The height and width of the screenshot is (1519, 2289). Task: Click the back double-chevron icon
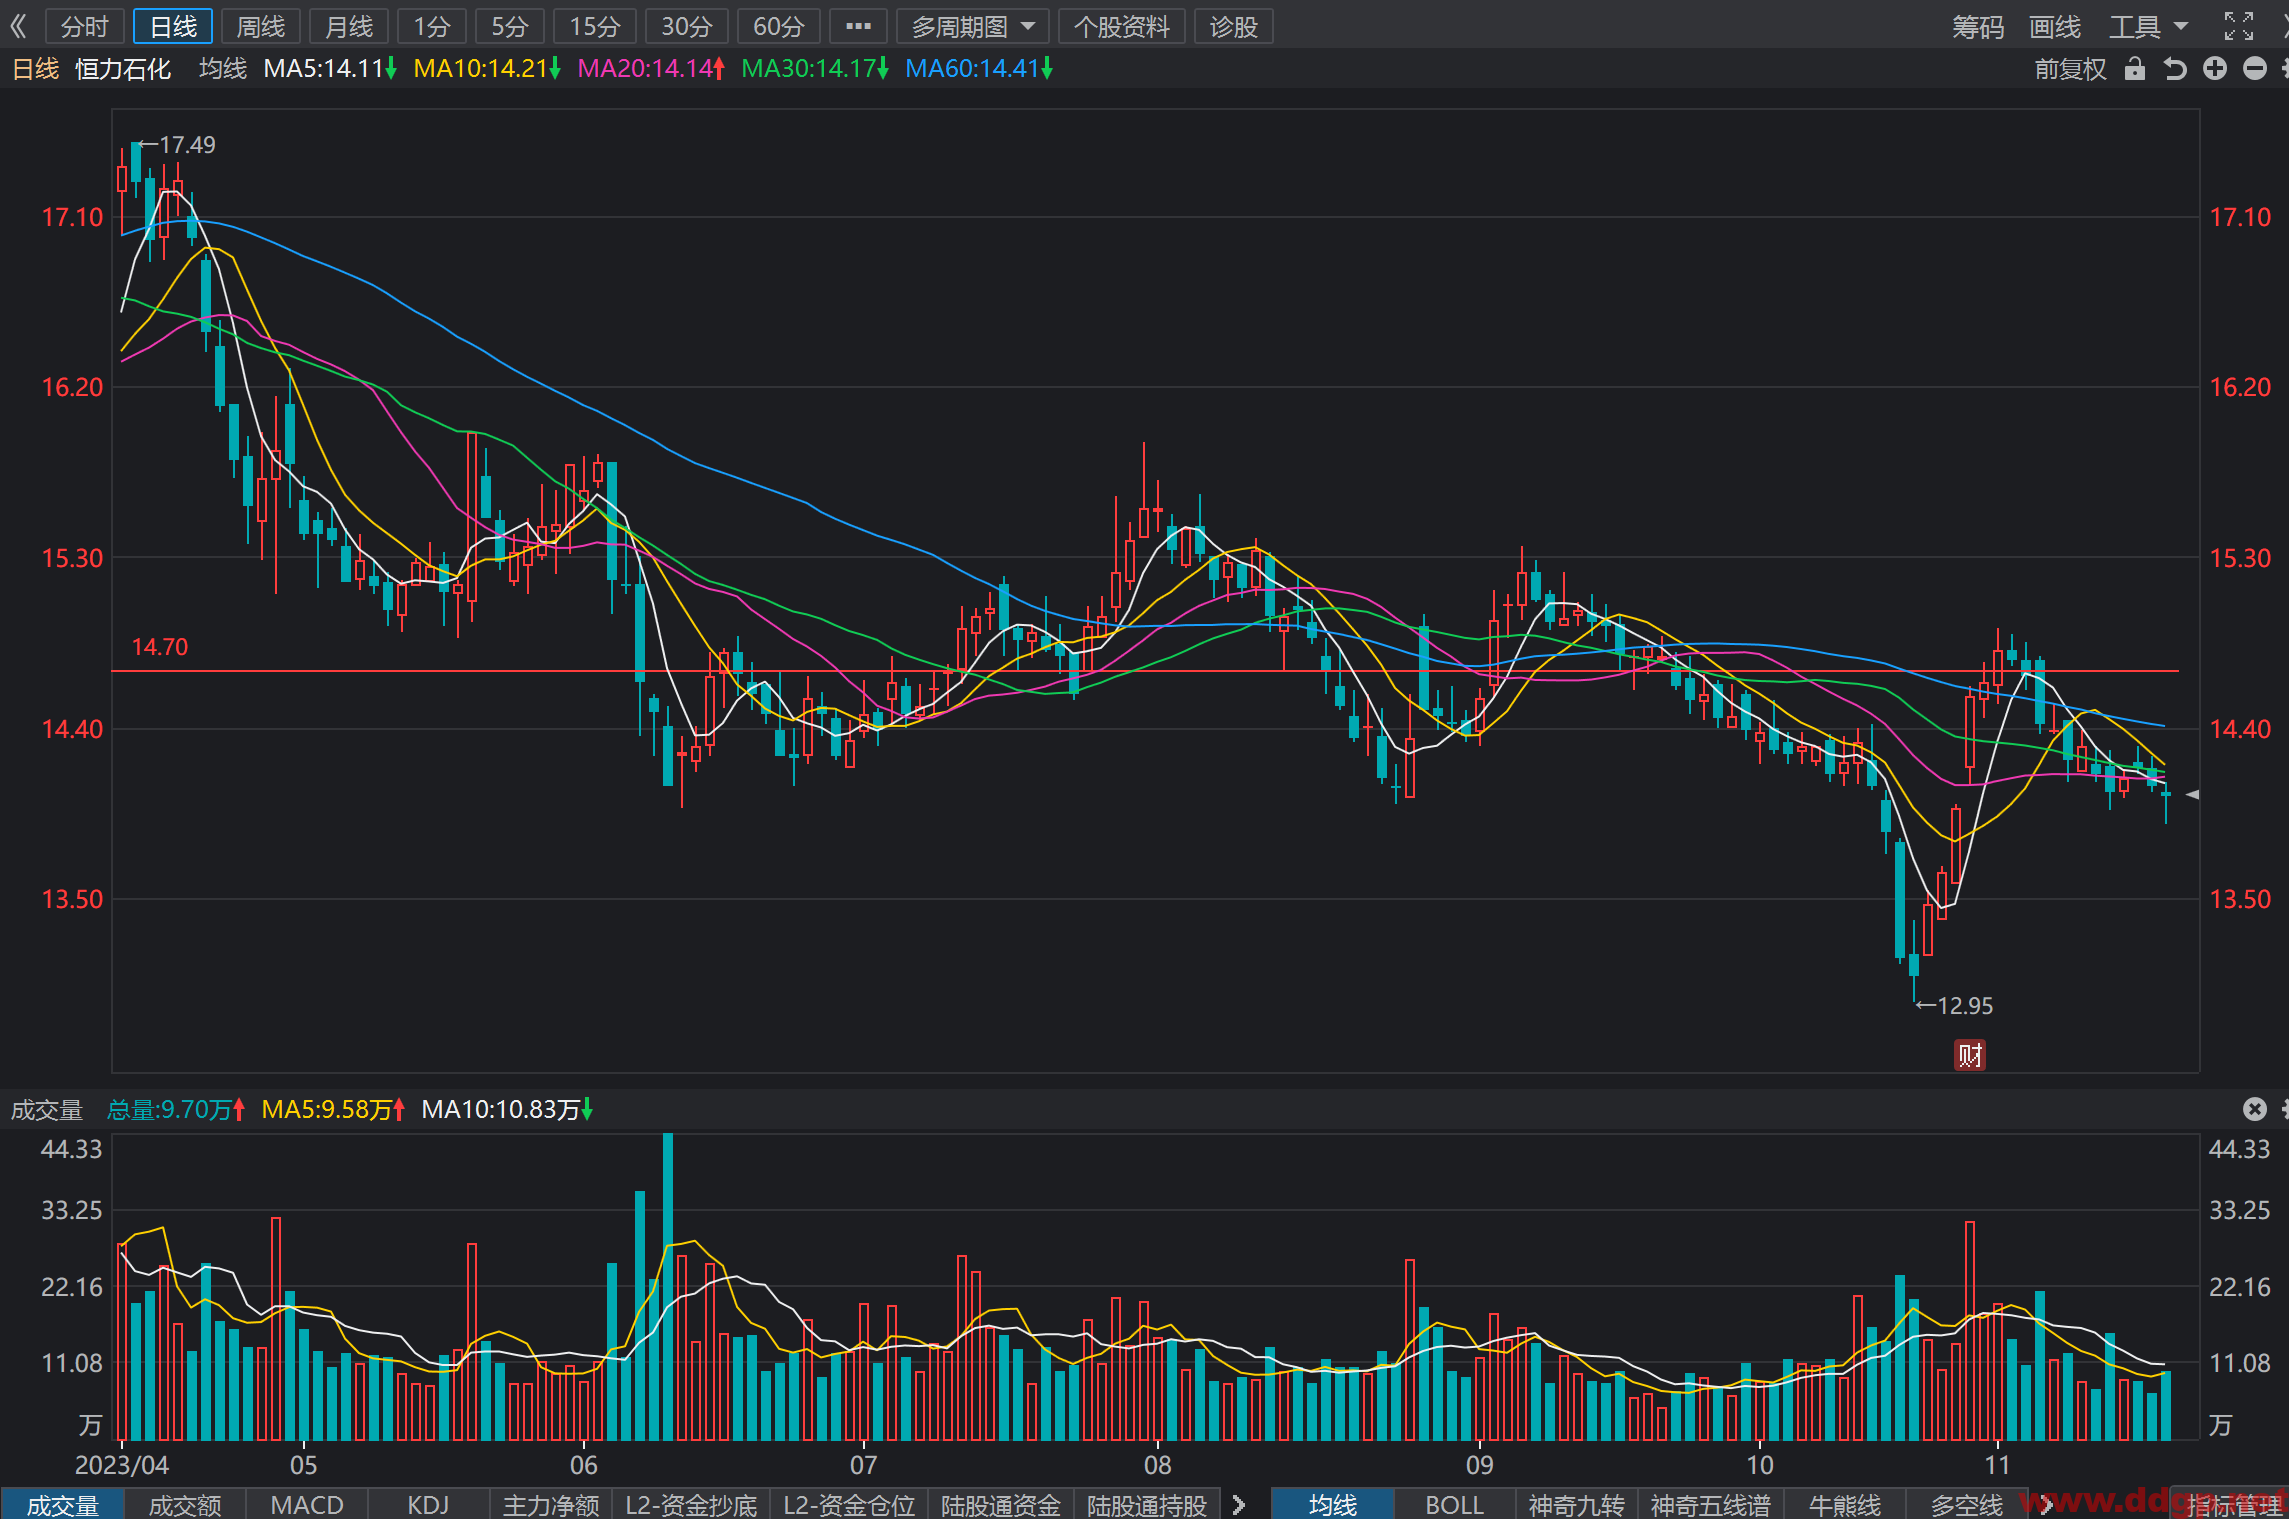pos(18,26)
